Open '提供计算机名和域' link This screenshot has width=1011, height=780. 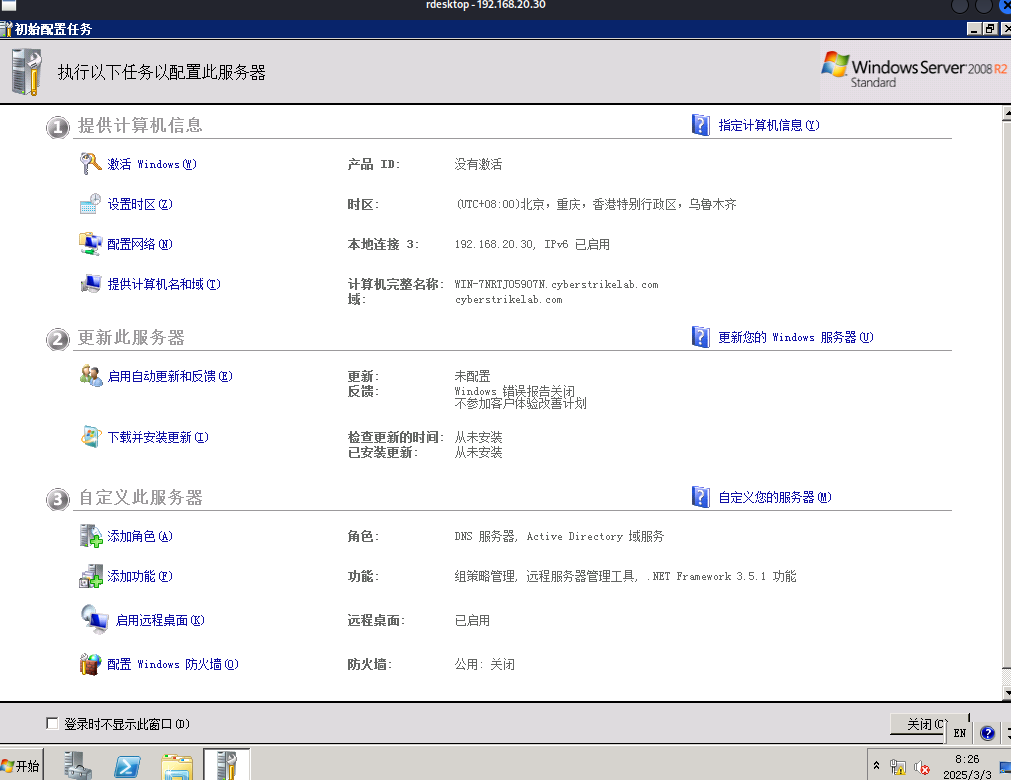click(164, 284)
